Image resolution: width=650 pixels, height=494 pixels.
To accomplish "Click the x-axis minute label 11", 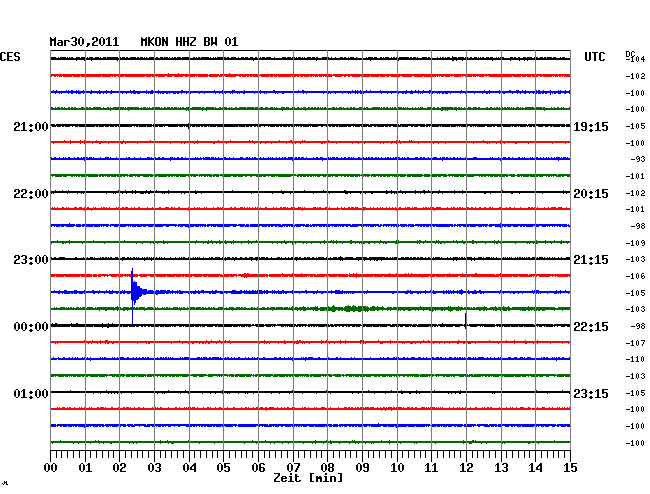I will coord(432,468).
